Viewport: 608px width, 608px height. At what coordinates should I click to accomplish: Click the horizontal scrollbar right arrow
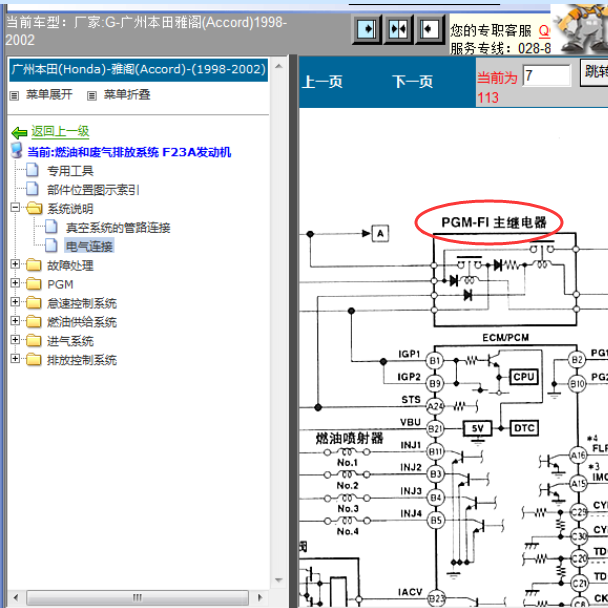coord(260,597)
